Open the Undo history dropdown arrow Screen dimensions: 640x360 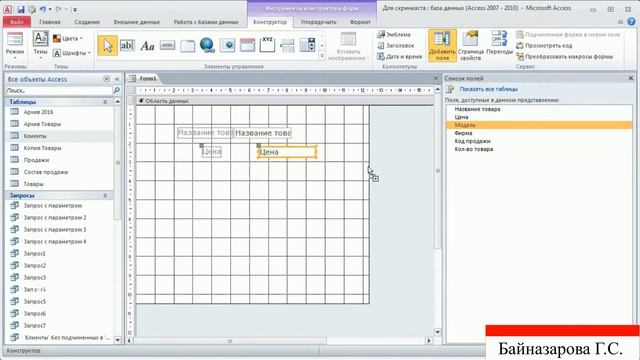click(50, 9)
